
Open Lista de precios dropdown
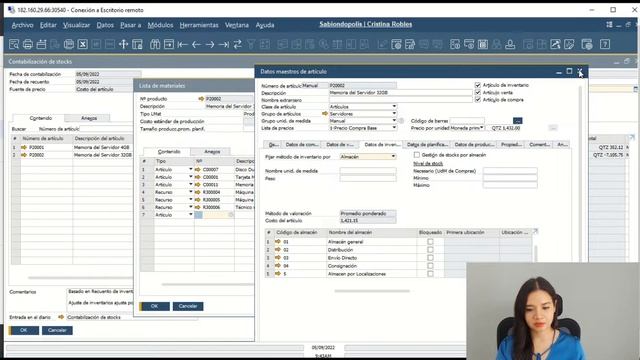tap(394, 128)
